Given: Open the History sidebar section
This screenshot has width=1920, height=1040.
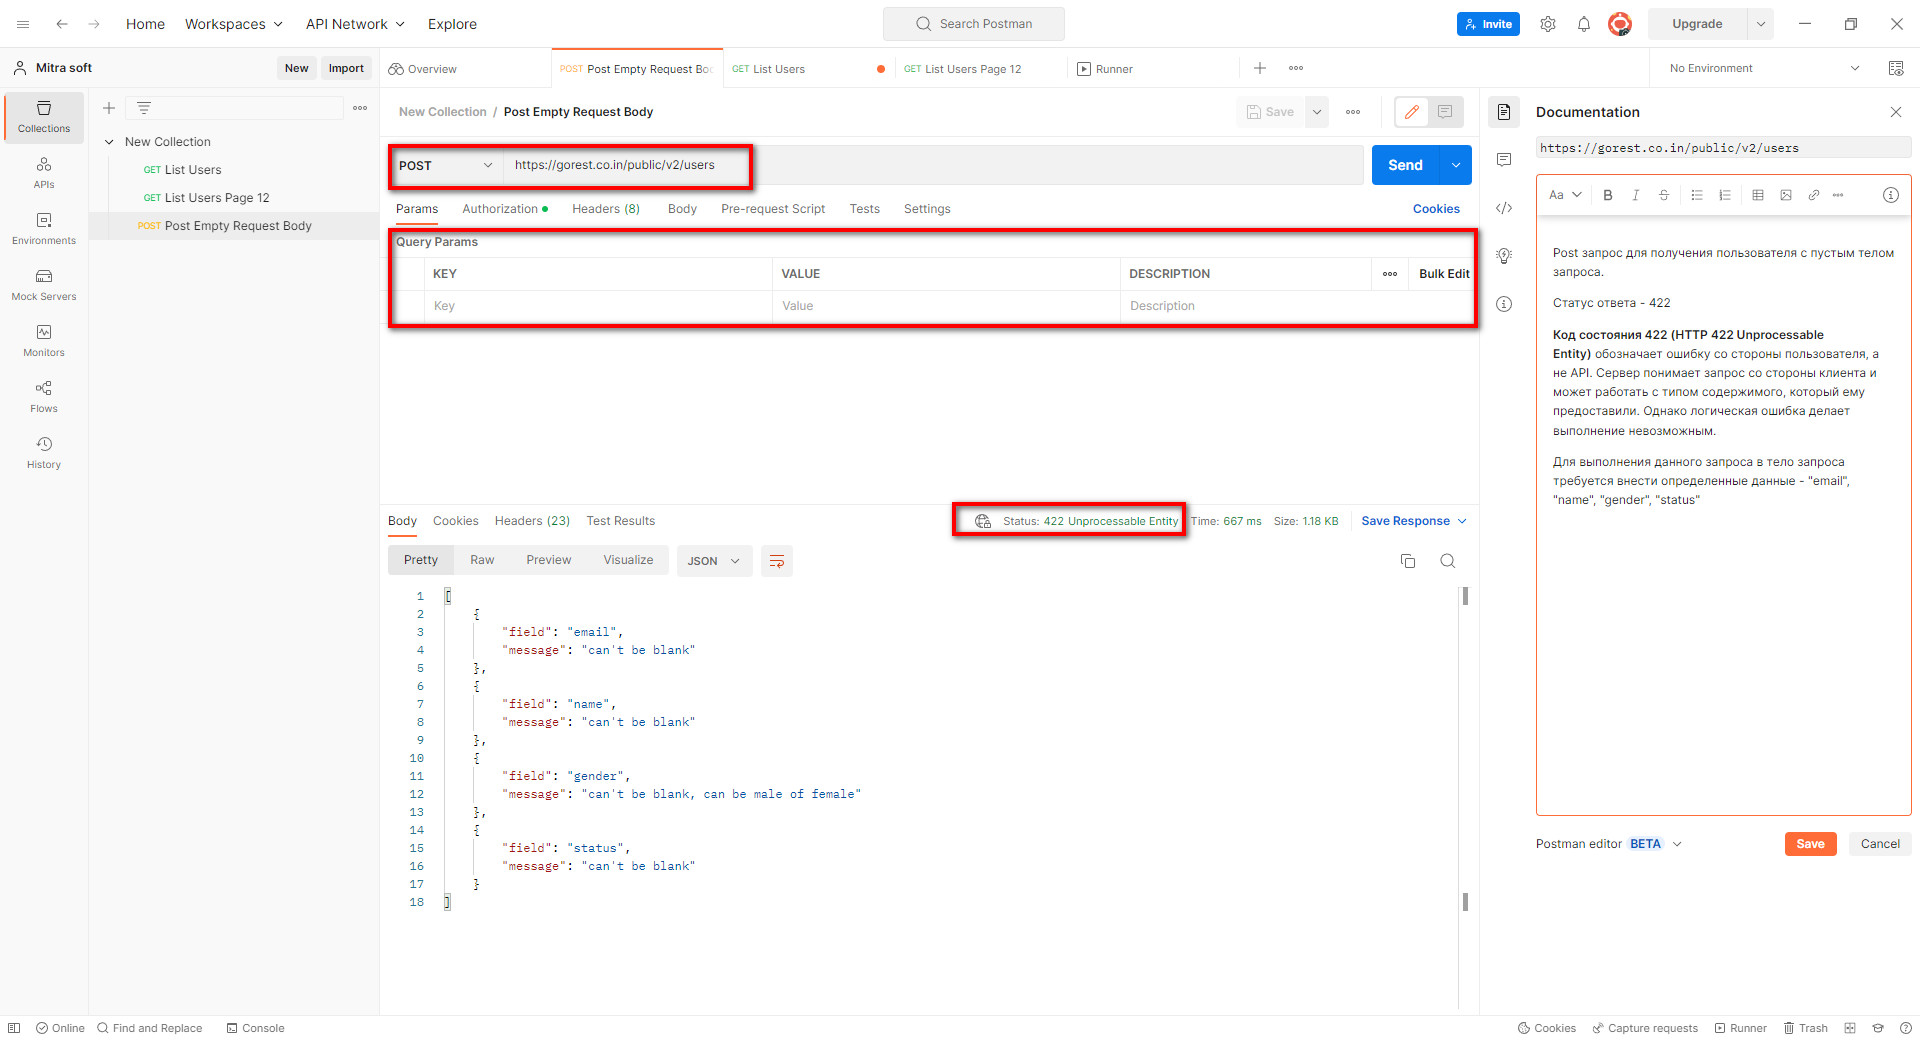Looking at the screenshot, I should tap(44, 453).
